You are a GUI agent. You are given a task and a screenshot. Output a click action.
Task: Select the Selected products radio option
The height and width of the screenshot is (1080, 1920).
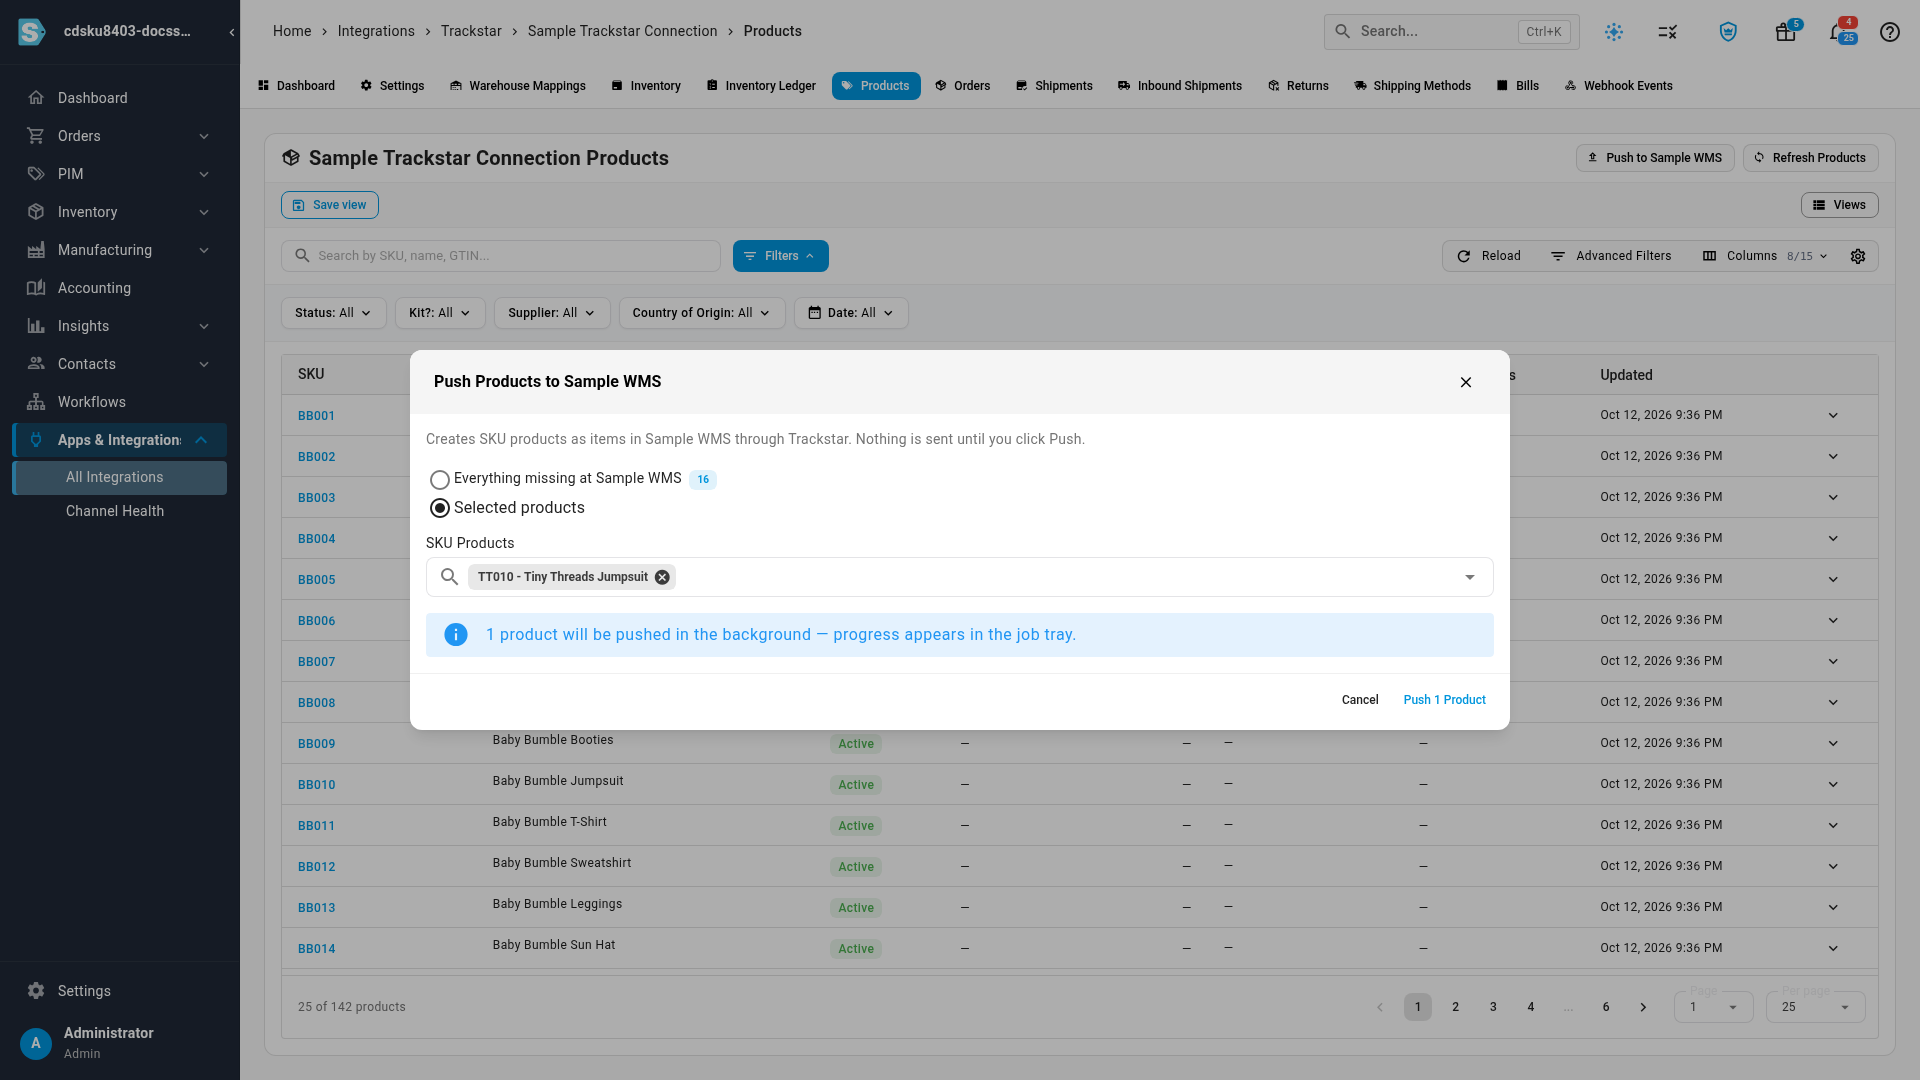pyautogui.click(x=440, y=508)
